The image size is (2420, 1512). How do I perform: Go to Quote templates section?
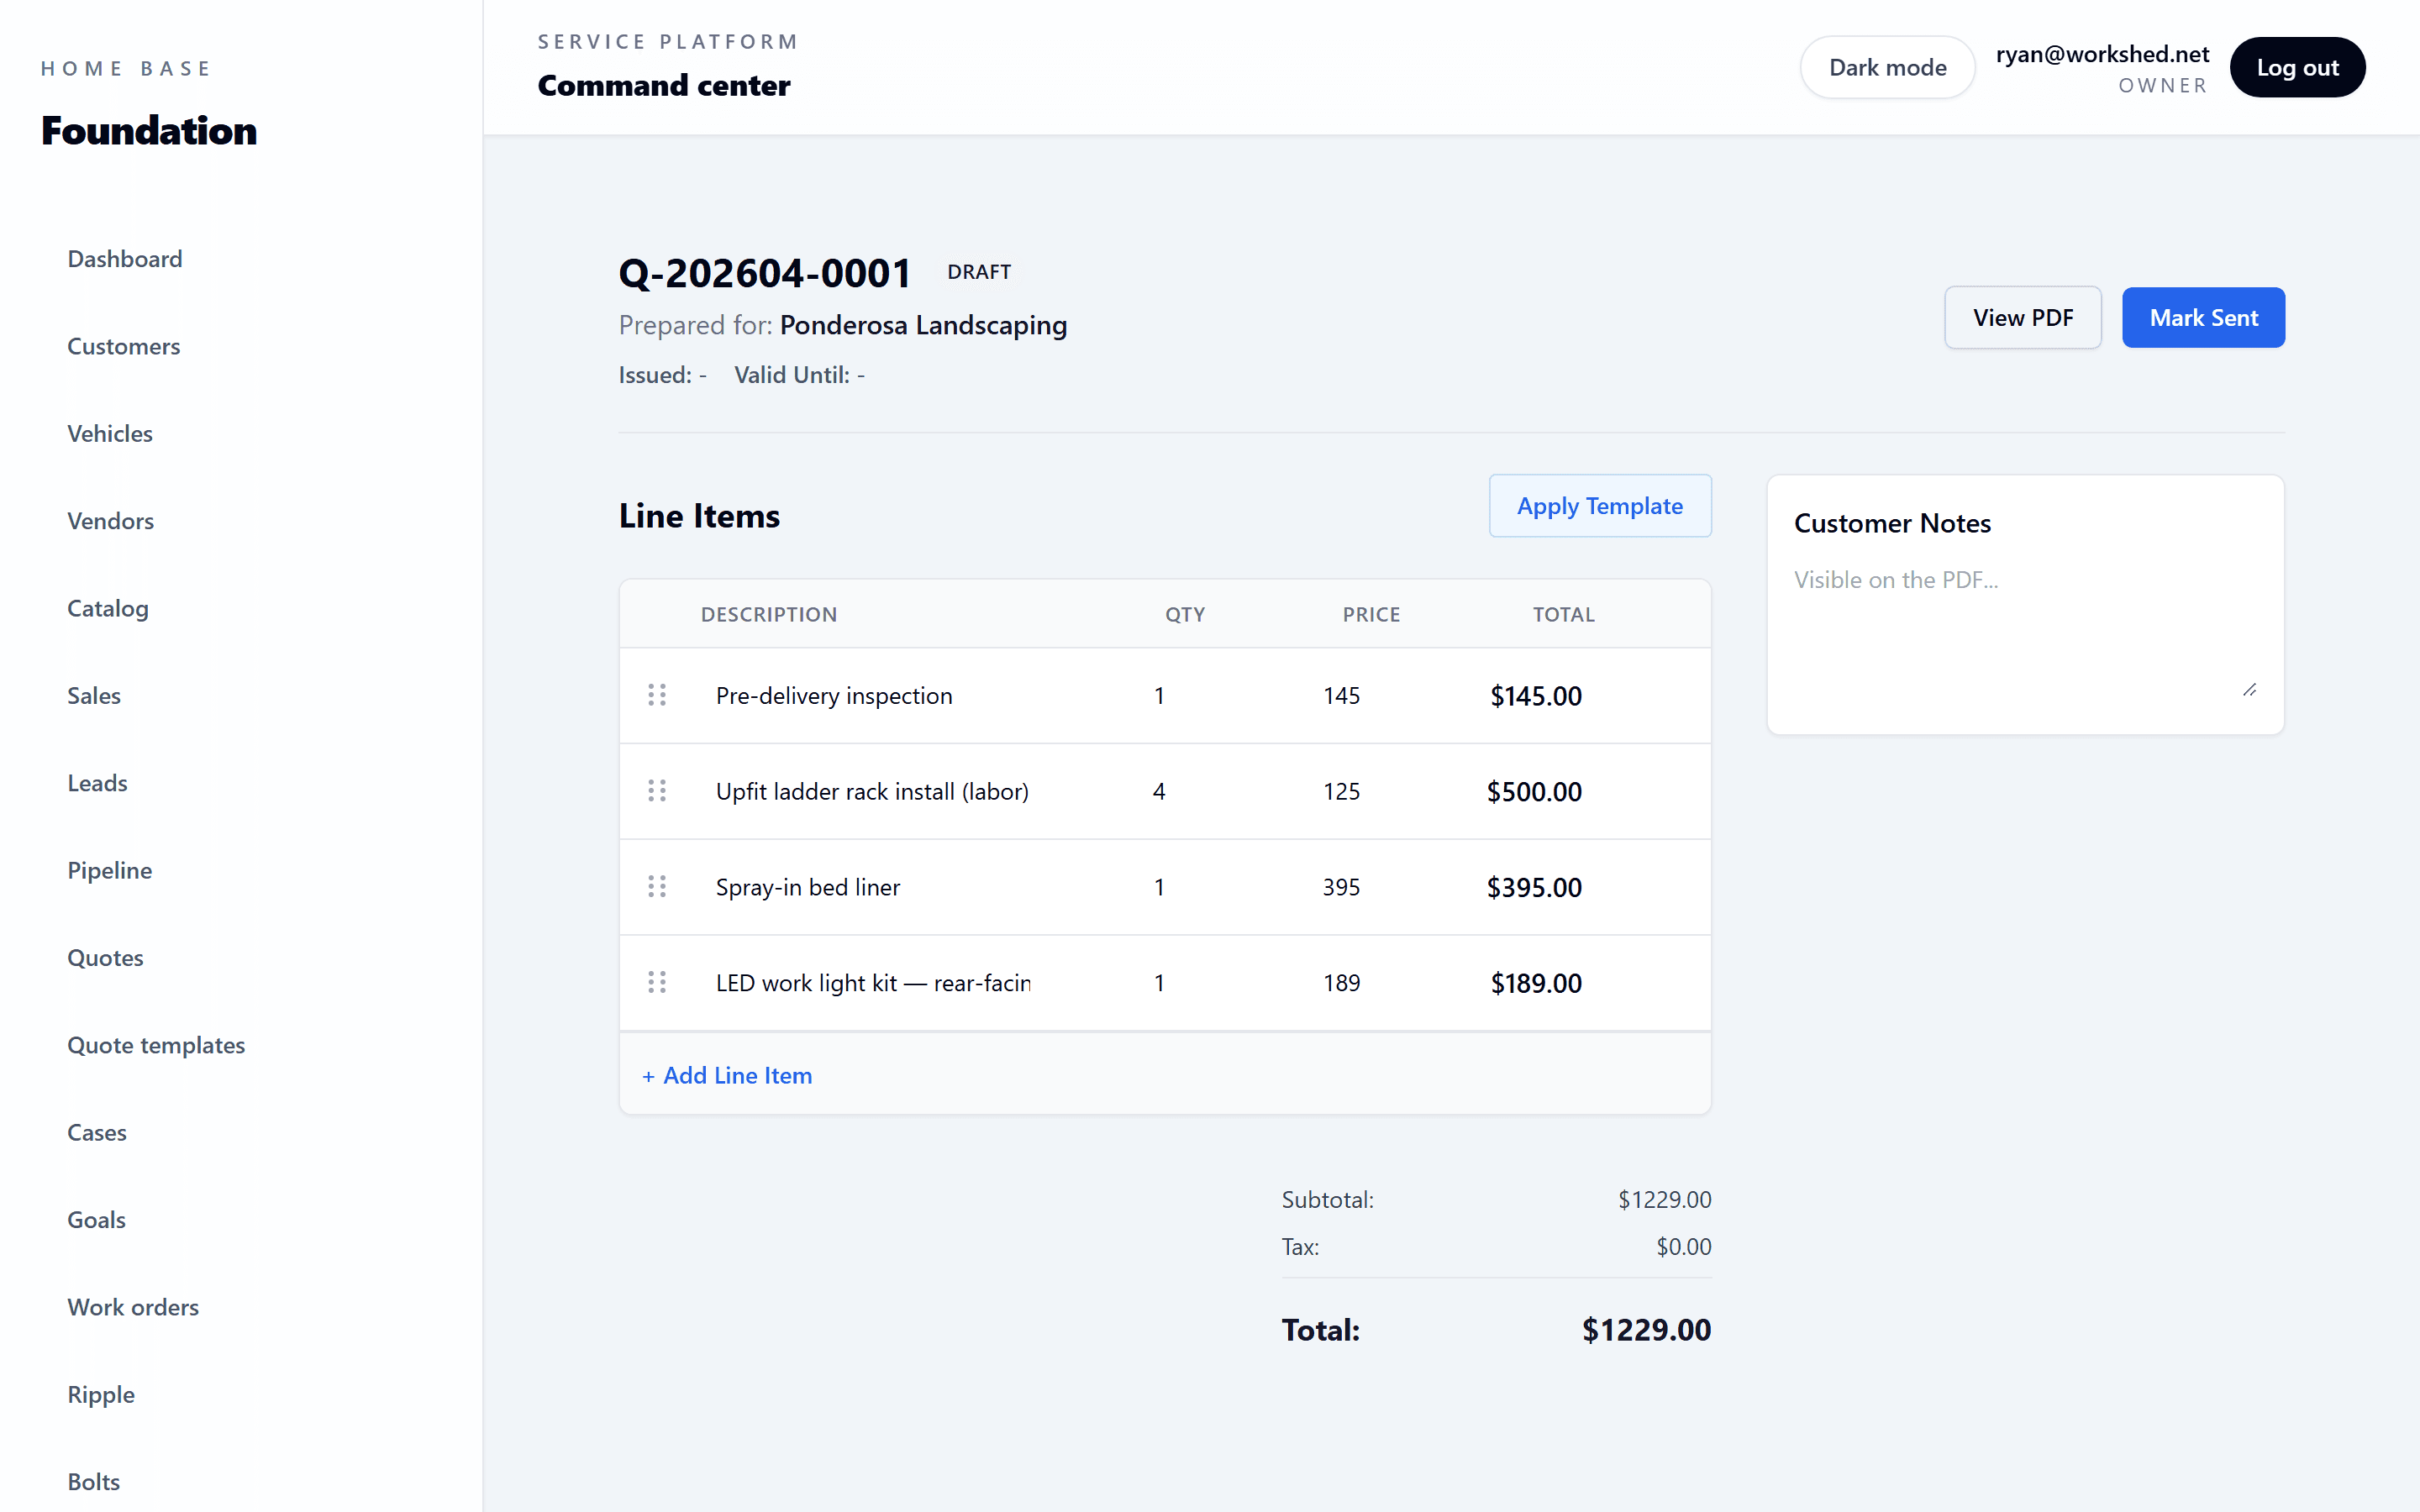click(156, 1045)
